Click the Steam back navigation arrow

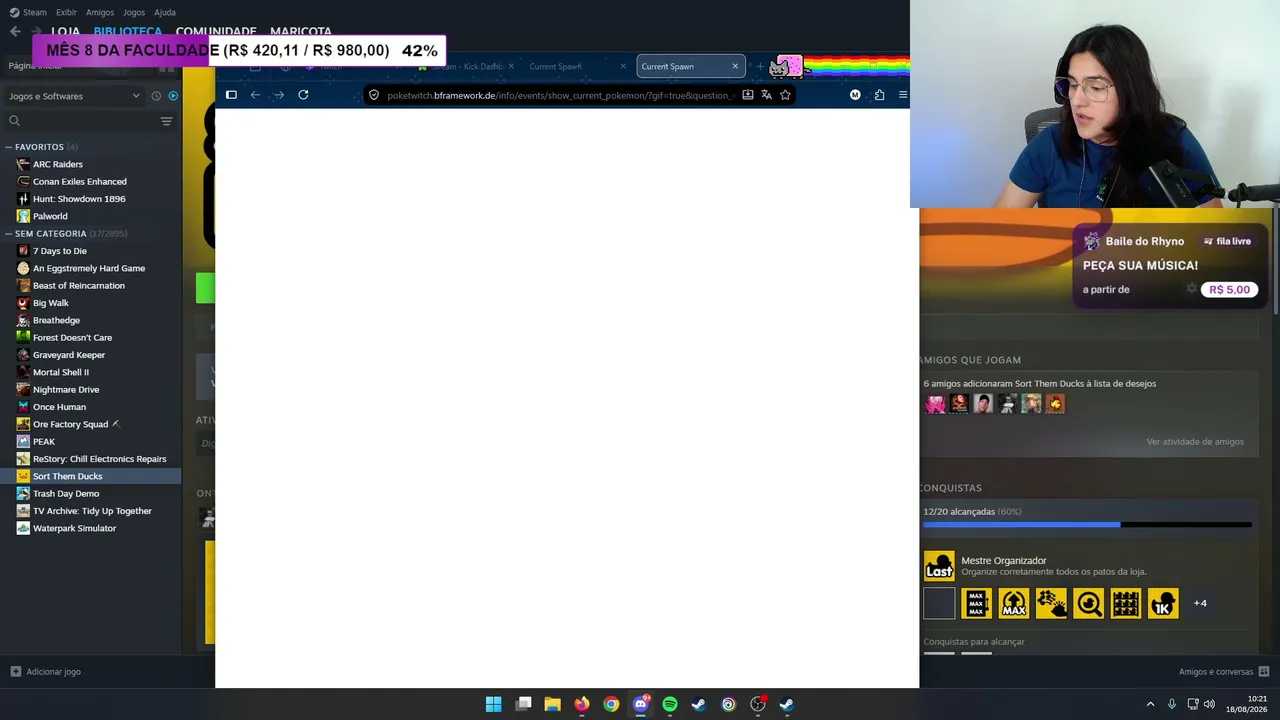15,31
